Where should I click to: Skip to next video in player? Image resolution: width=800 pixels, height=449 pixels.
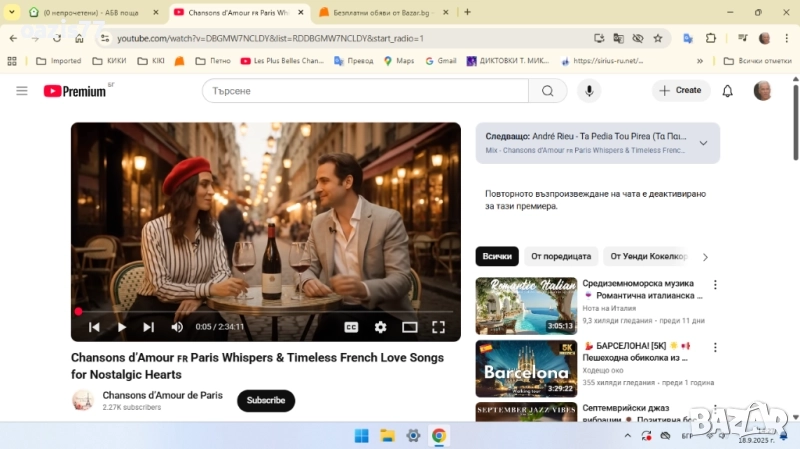coord(148,327)
